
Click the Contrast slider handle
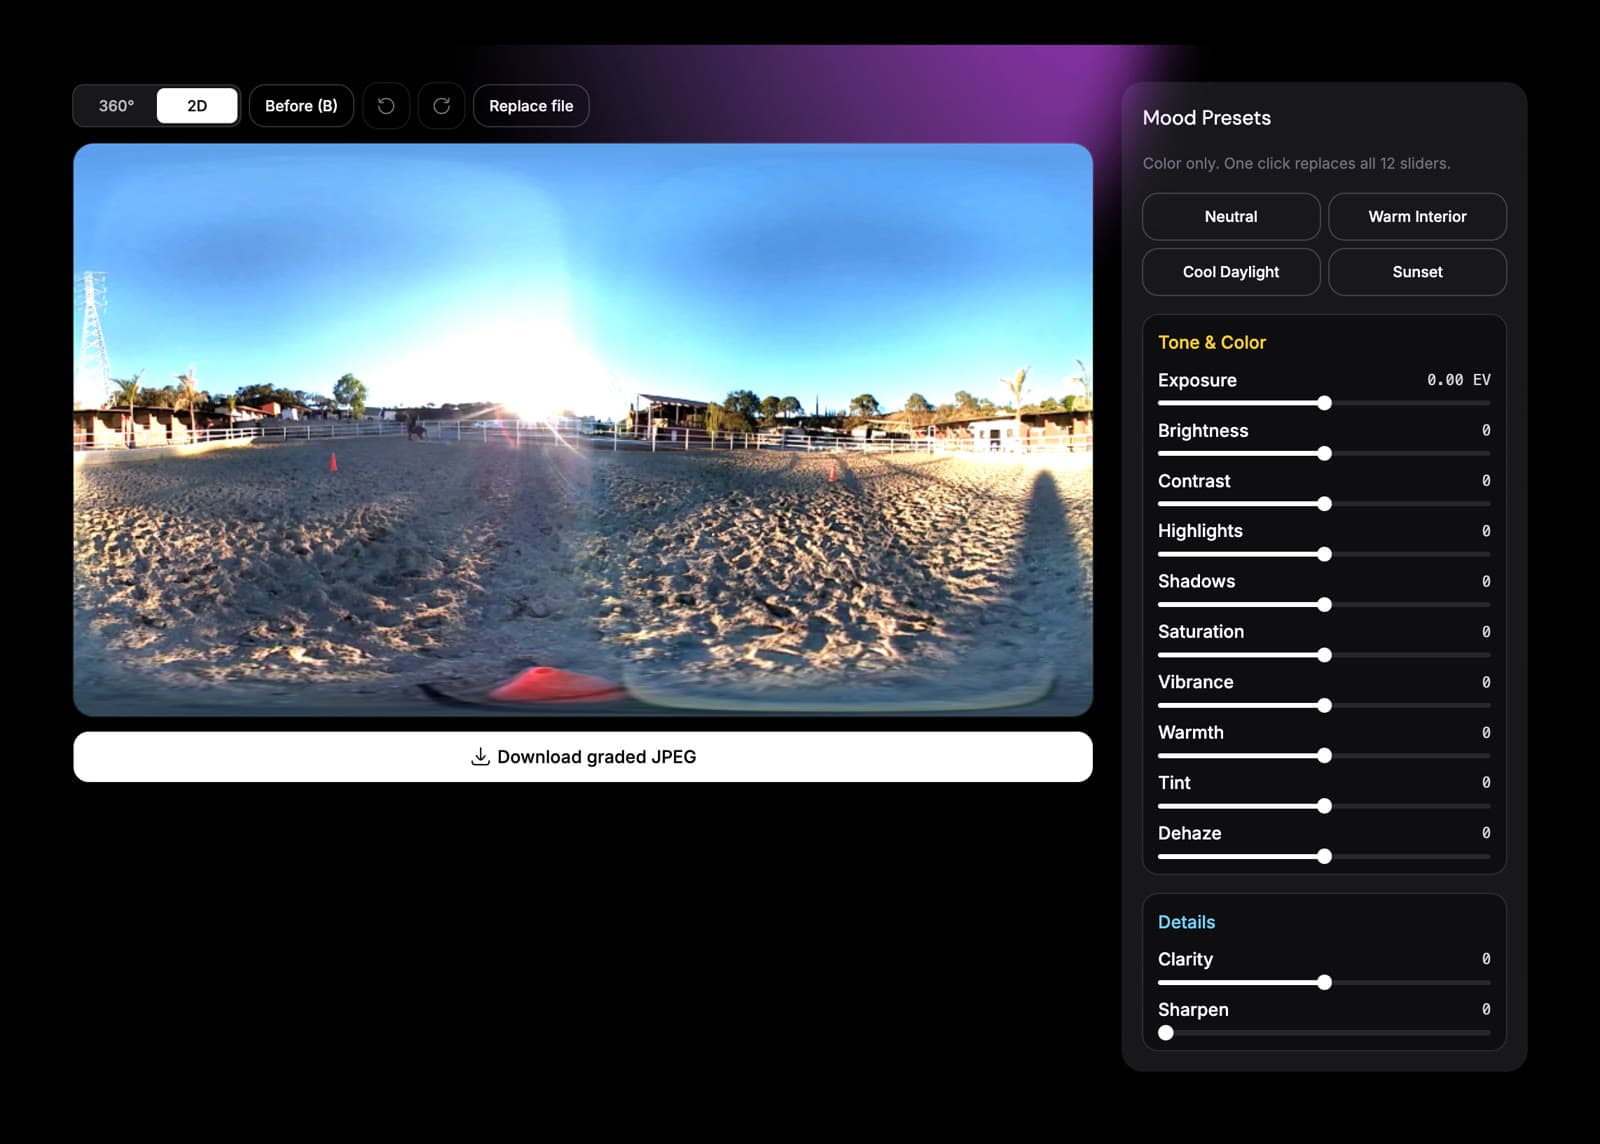[x=1324, y=504]
